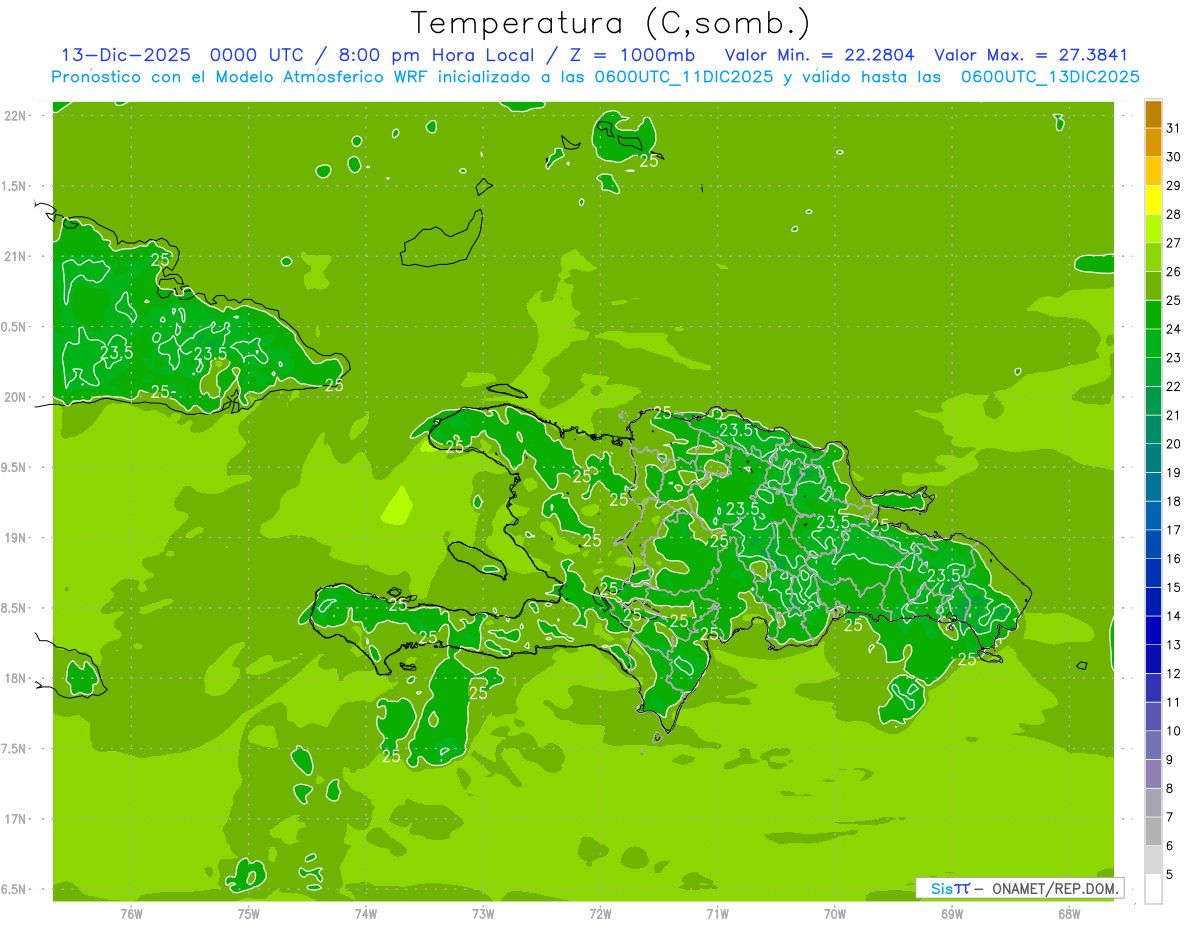The image size is (1200, 927).
Task: Click the dark orange swatch above 31
Action: 1153,114
